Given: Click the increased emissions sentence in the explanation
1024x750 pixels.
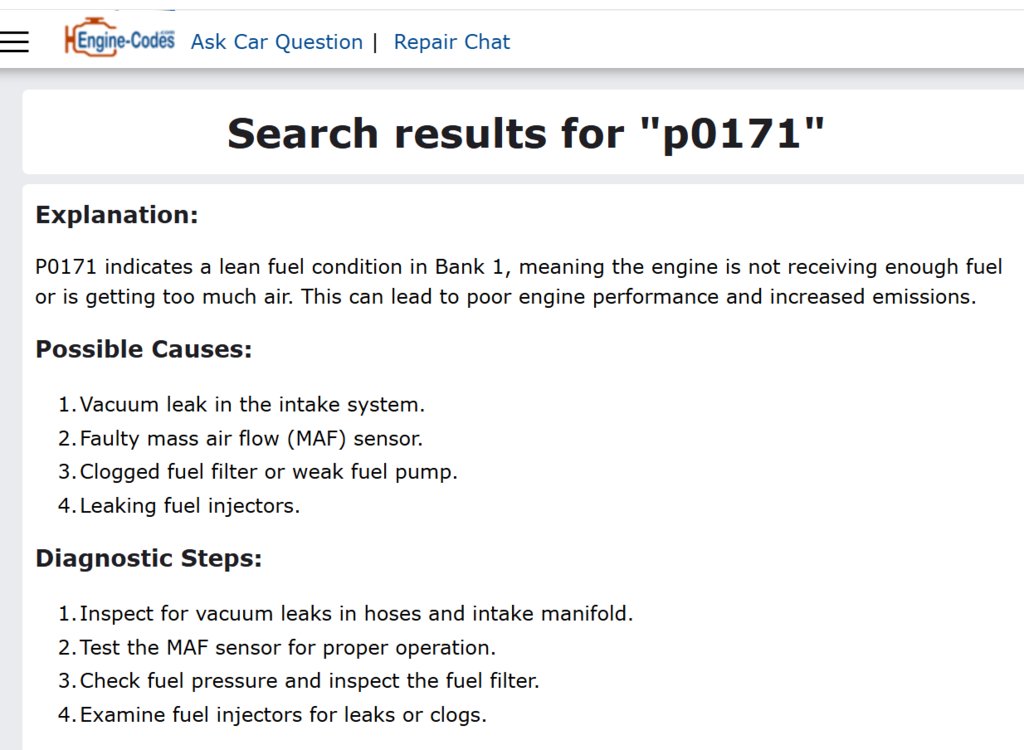Looking at the screenshot, I should [638, 297].
